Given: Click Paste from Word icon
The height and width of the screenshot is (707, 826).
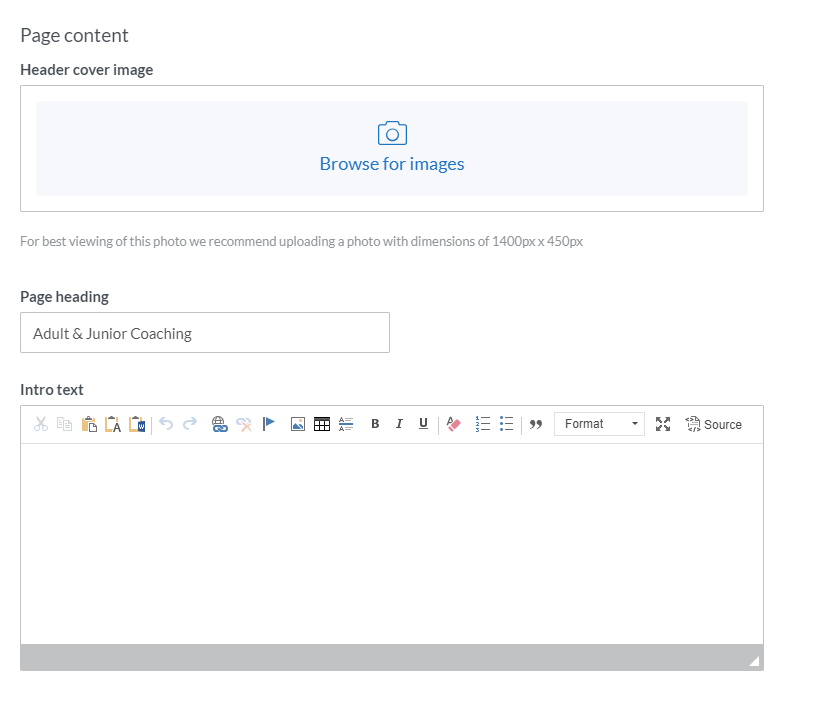Looking at the screenshot, I should (x=137, y=424).
